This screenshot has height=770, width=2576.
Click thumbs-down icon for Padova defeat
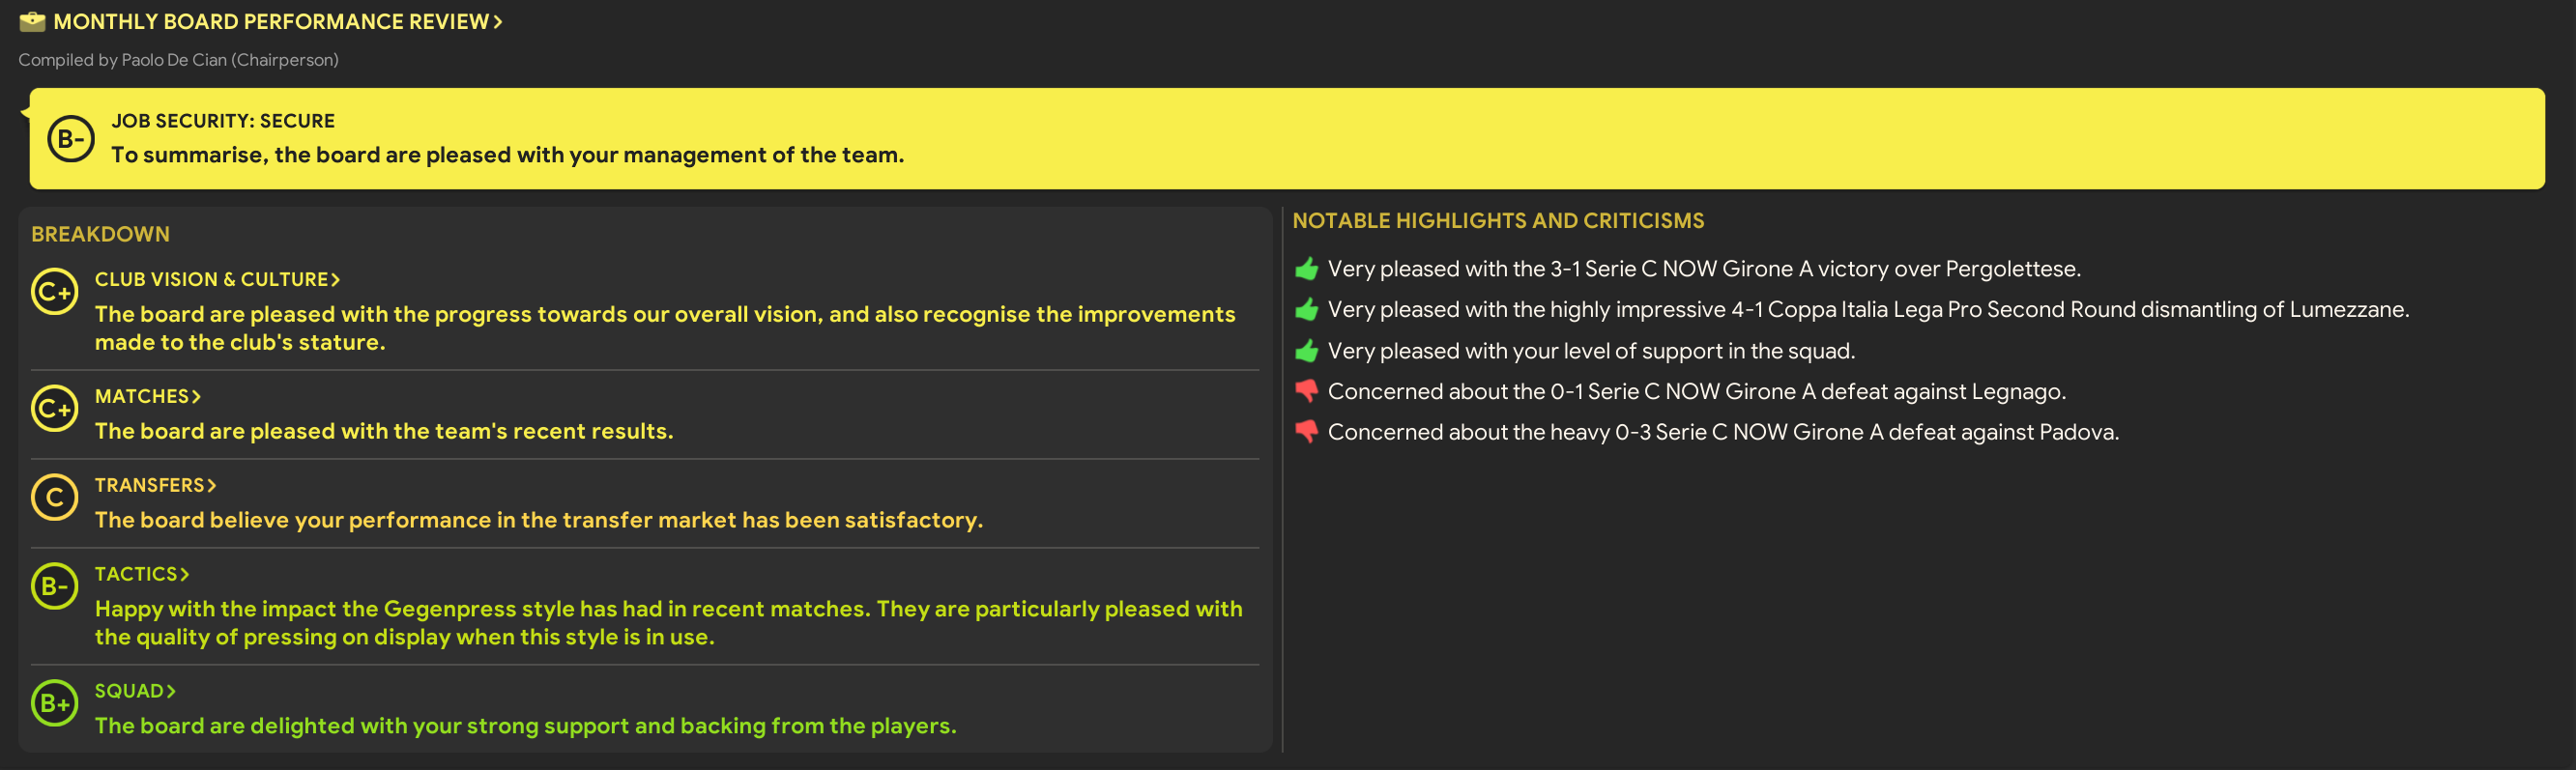1306,432
